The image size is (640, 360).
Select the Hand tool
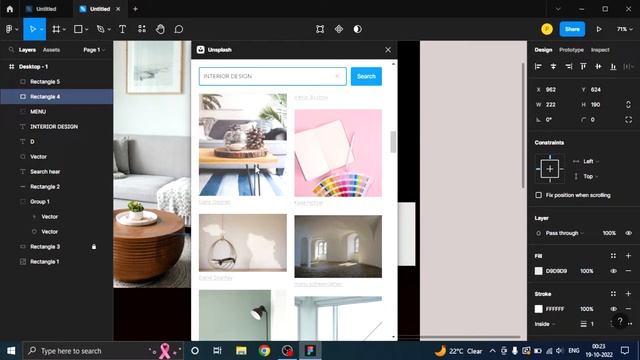(x=160, y=29)
